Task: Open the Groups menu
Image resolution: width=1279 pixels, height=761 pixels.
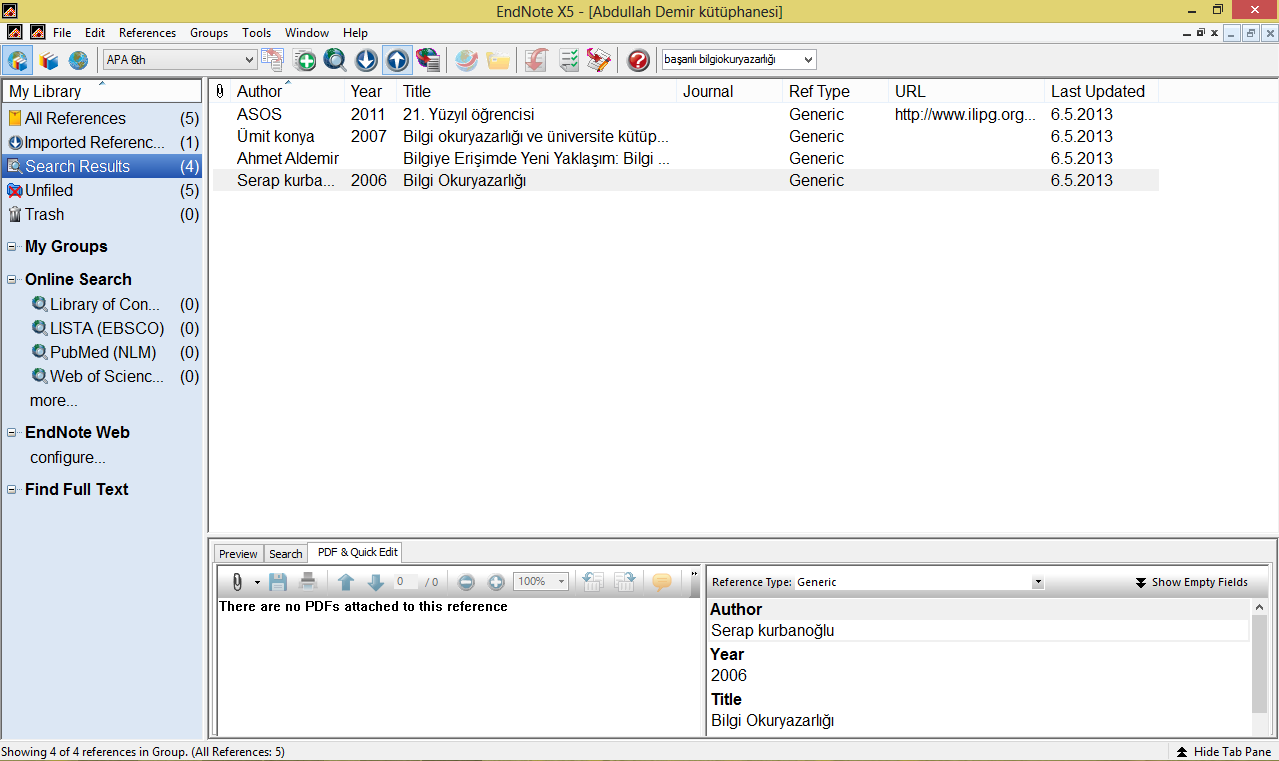Action: [209, 33]
